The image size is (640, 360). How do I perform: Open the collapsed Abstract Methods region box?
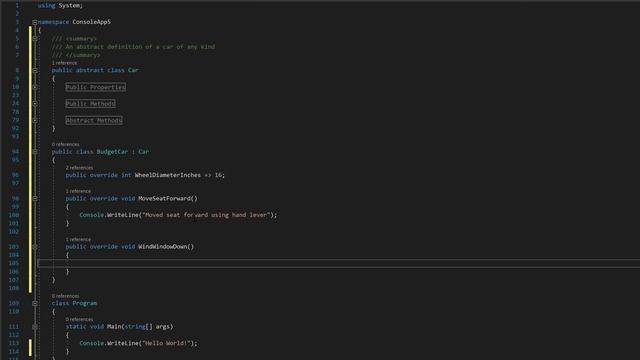coord(94,120)
